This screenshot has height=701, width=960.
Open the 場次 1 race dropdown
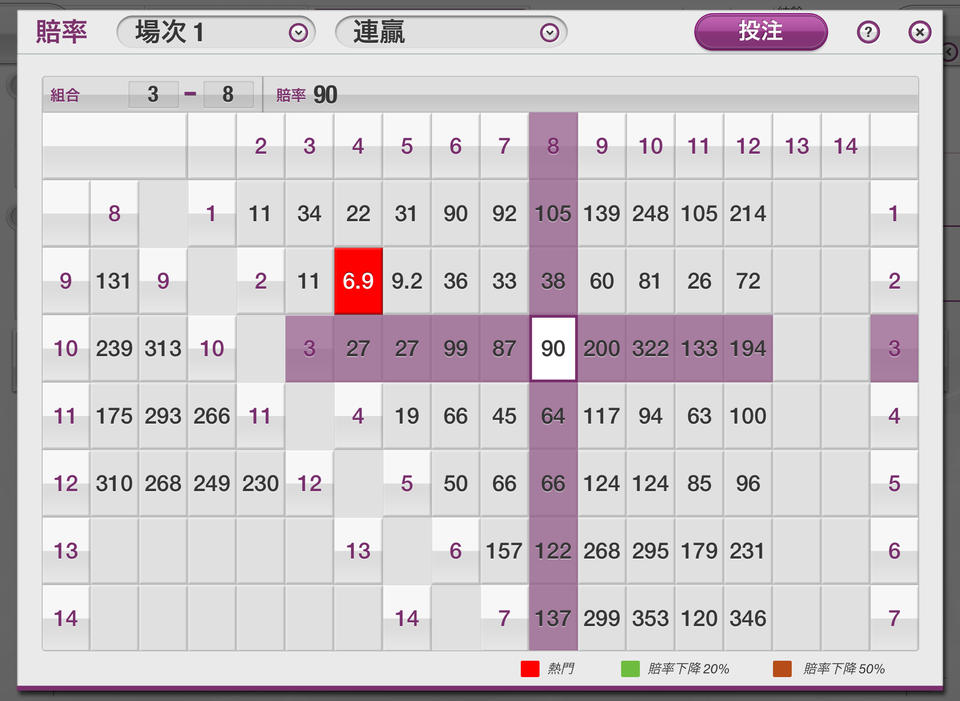coord(215,32)
